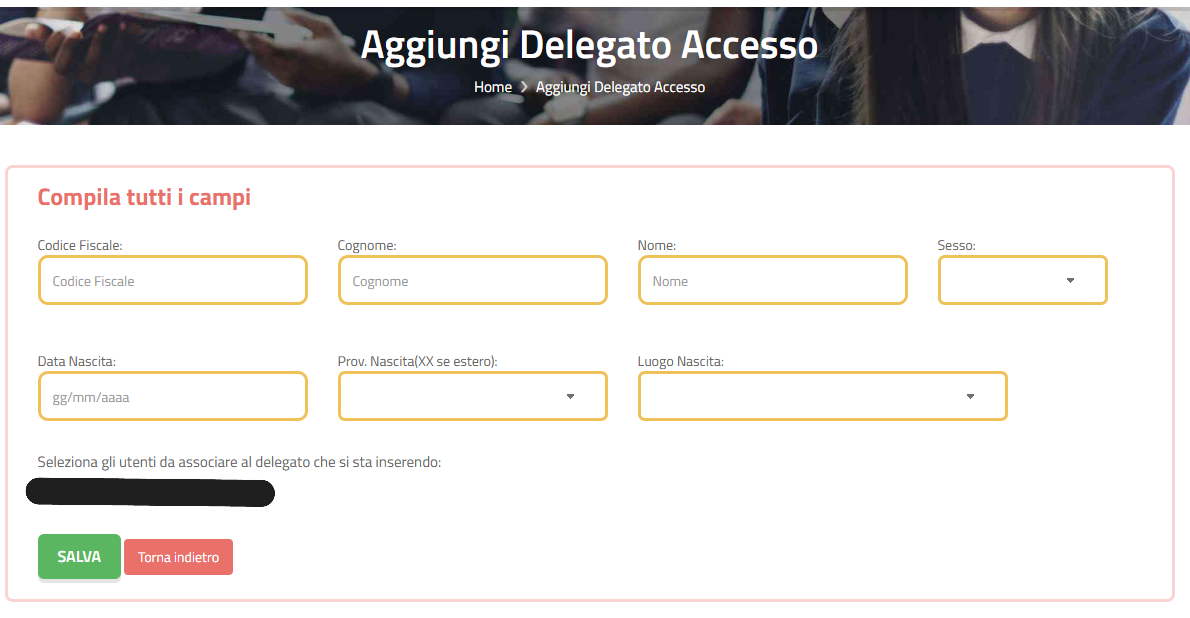This screenshot has width=1190, height=618.
Task: Click the Cognome field label
Action: pos(367,245)
